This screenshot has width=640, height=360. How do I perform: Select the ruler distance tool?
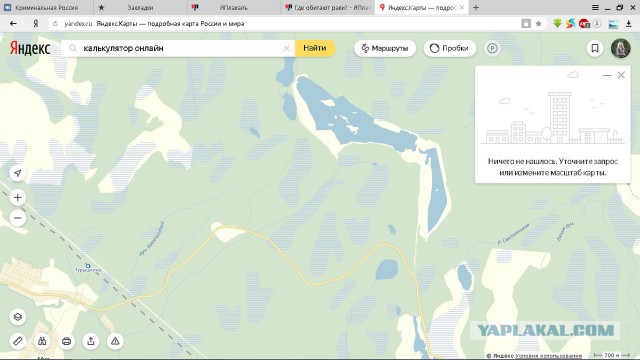pyautogui.click(x=18, y=341)
